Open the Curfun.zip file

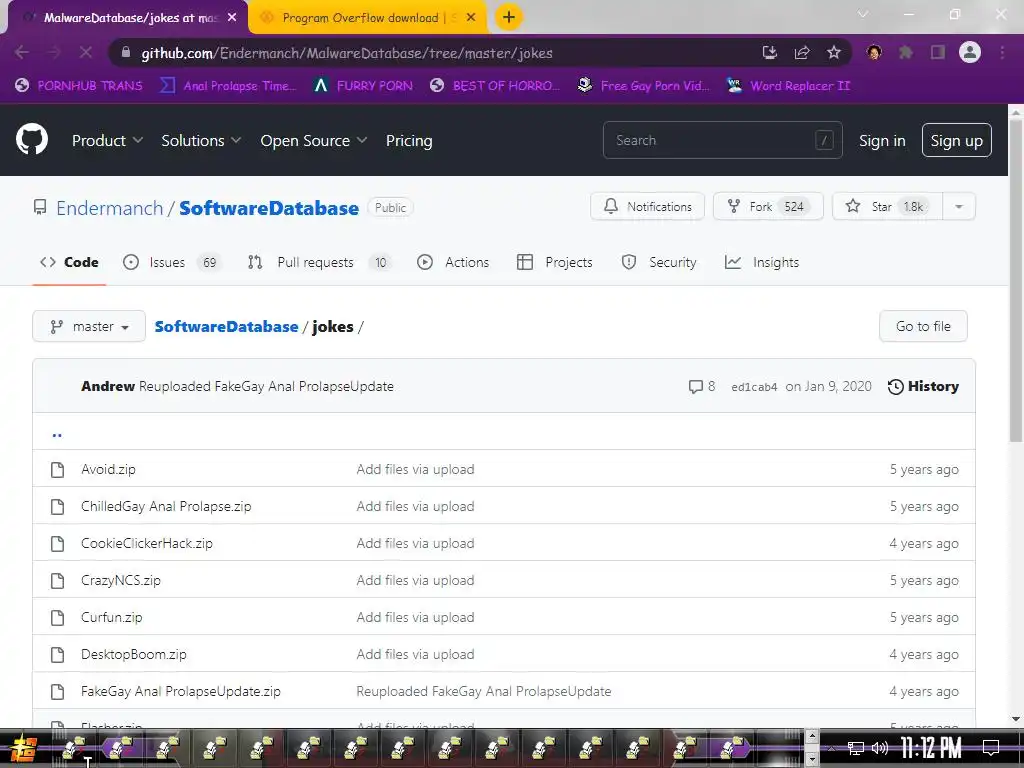click(x=112, y=617)
